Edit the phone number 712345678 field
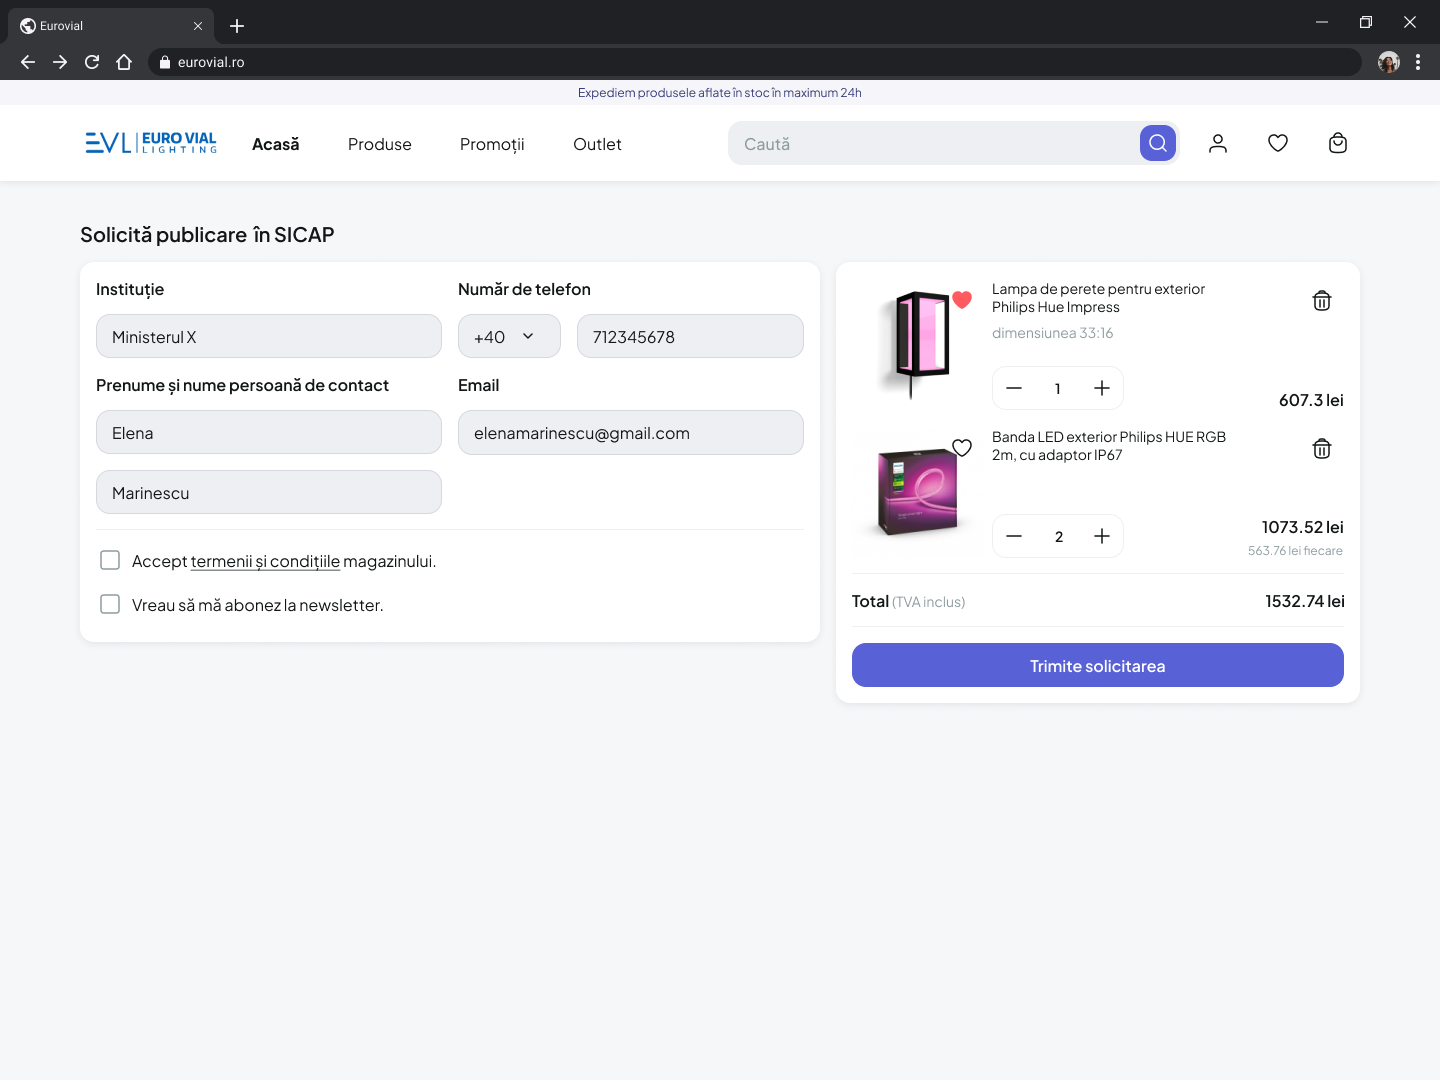1440x1080 pixels. (x=690, y=336)
